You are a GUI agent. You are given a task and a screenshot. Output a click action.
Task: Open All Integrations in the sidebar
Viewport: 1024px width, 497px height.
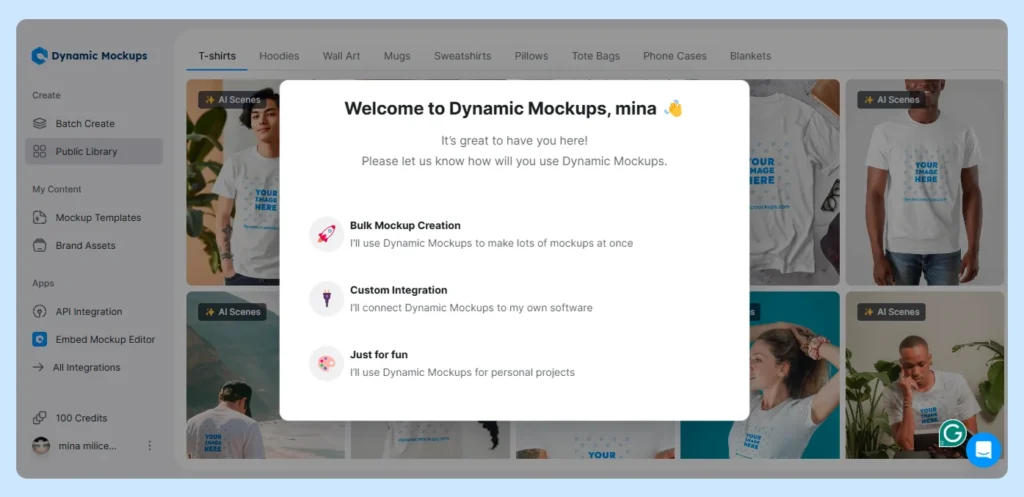[94, 367]
